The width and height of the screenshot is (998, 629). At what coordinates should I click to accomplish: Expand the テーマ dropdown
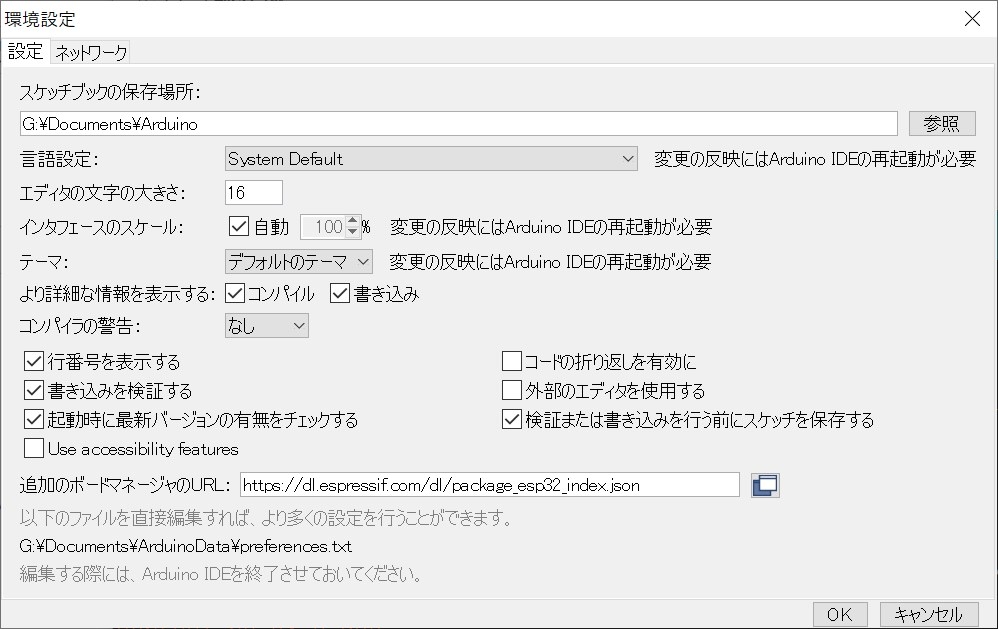[298, 262]
